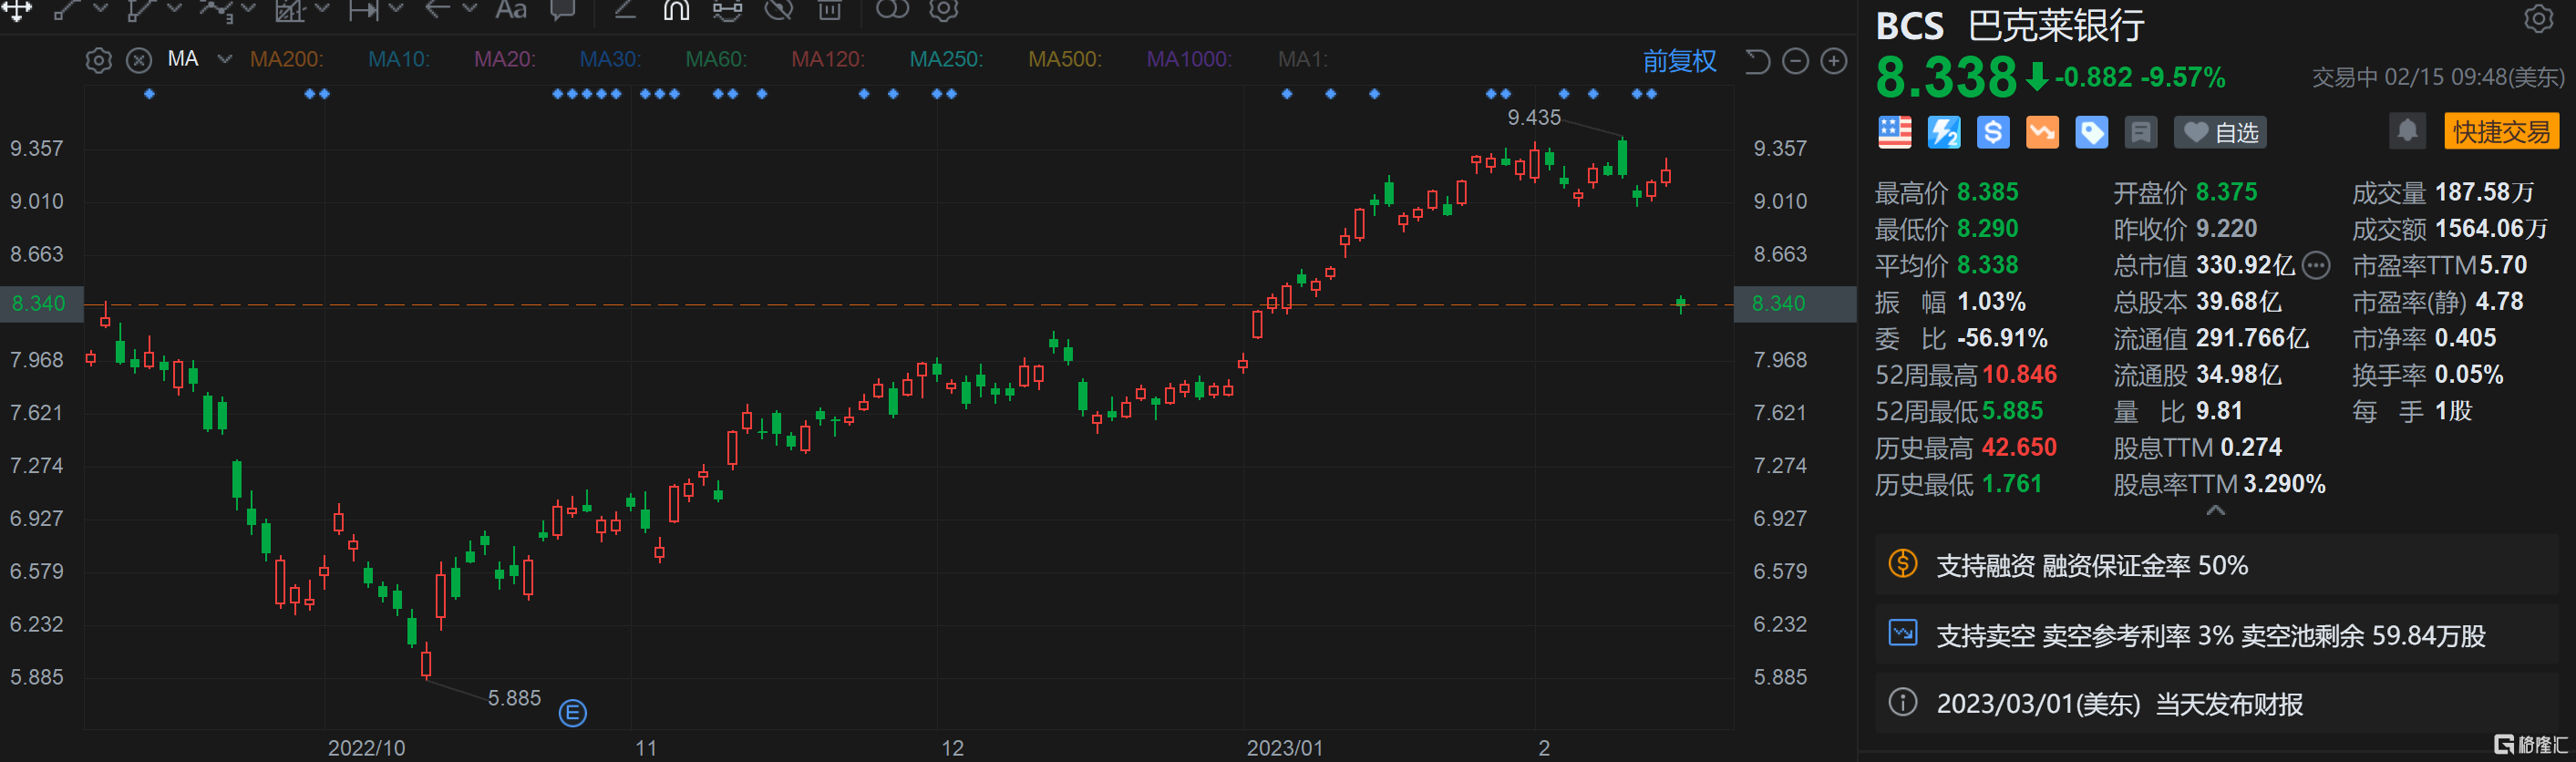Click the price alert bell icon
The height and width of the screenshot is (762, 2576).
click(x=2406, y=131)
